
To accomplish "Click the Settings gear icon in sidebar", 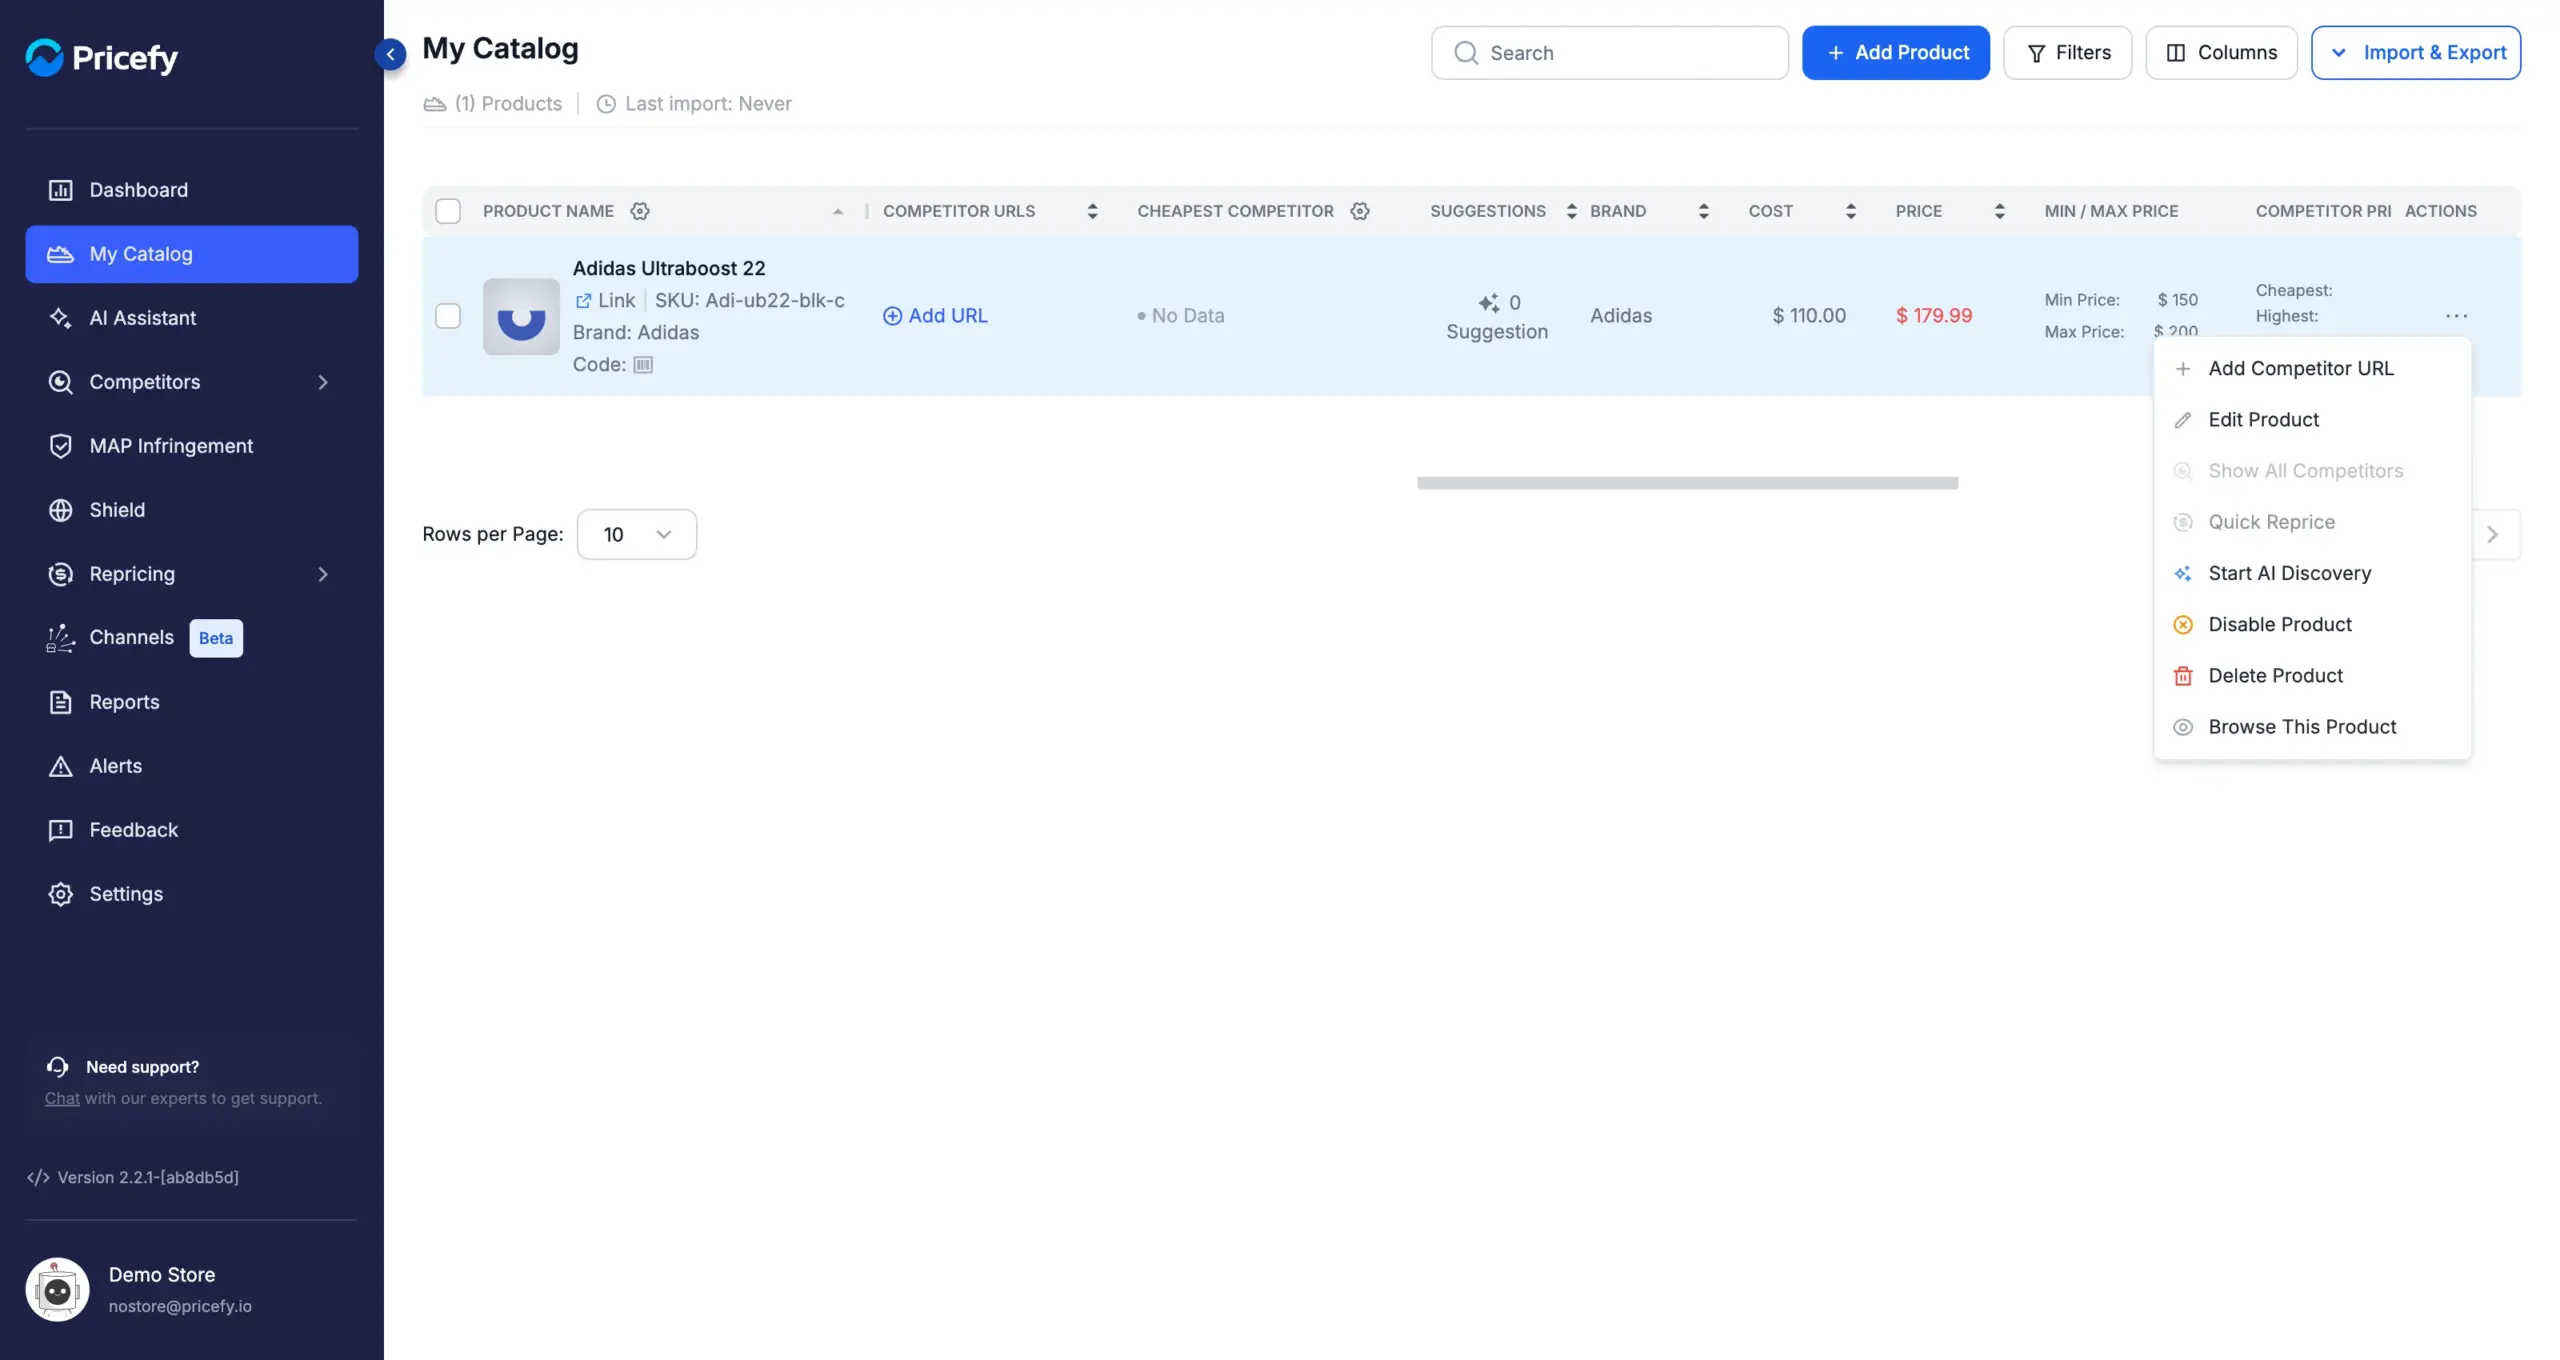I will point(61,894).
